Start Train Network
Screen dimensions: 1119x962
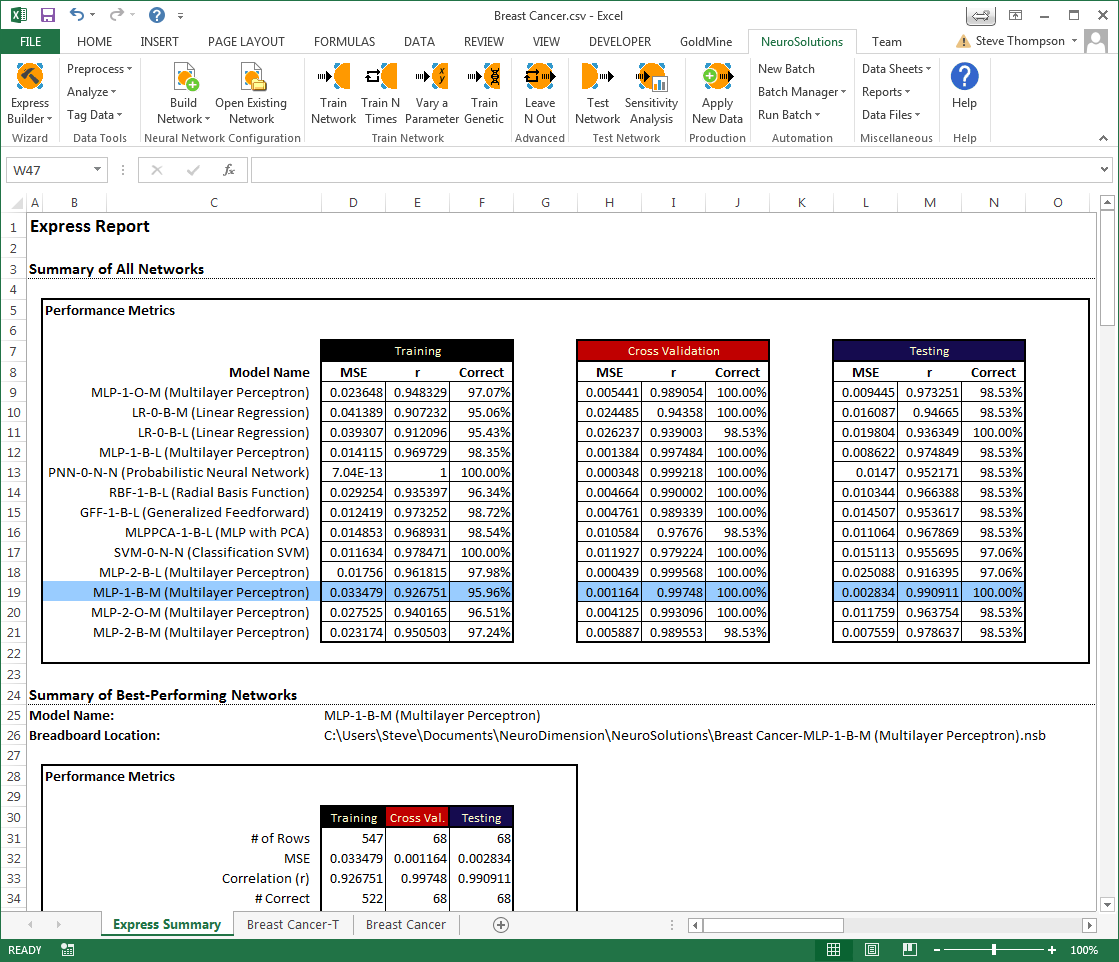pos(333,93)
